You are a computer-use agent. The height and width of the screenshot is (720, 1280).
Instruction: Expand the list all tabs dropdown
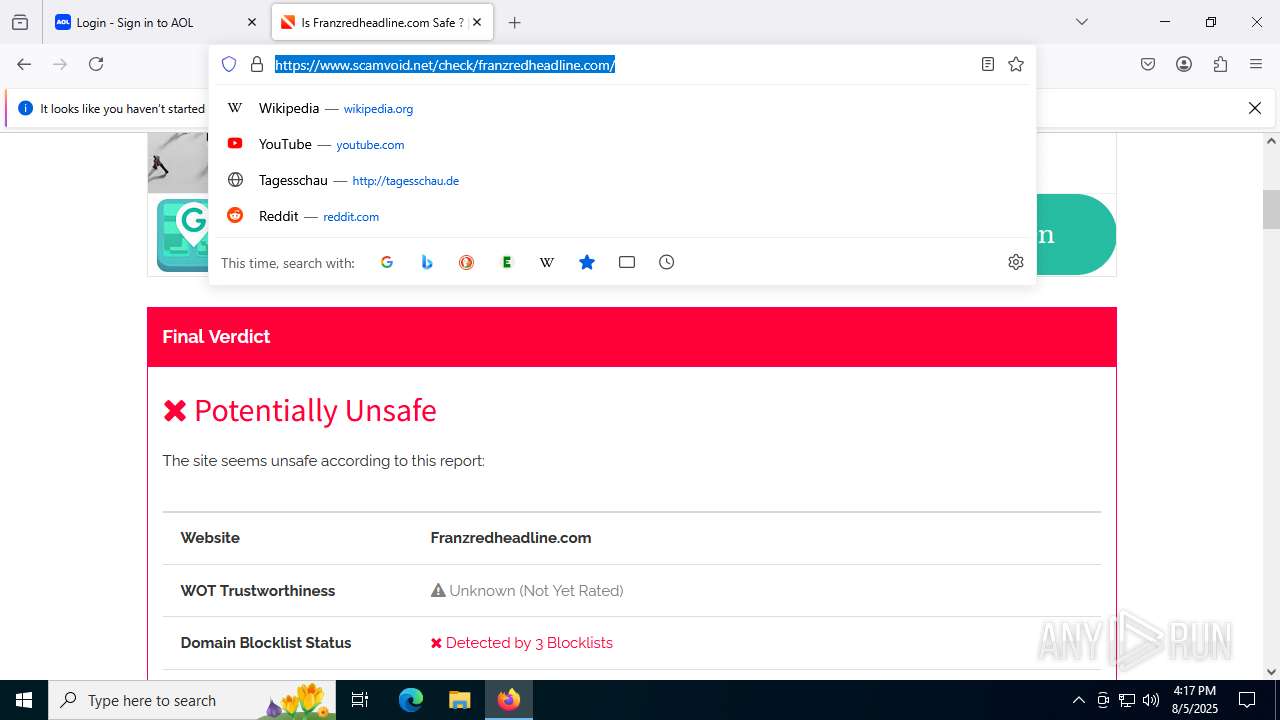(x=1082, y=22)
